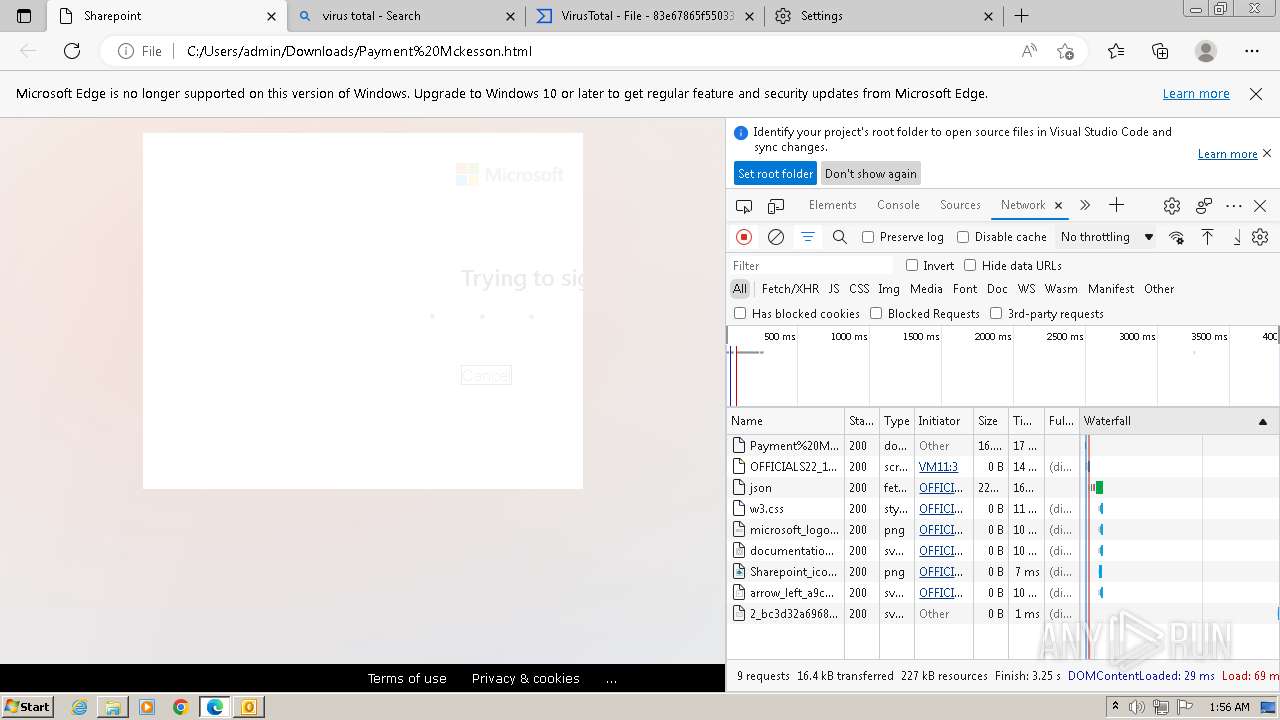Screen dimensions: 1280x720
Task: Open Chrome from the taskbar
Action: pyautogui.click(x=181, y=707)
